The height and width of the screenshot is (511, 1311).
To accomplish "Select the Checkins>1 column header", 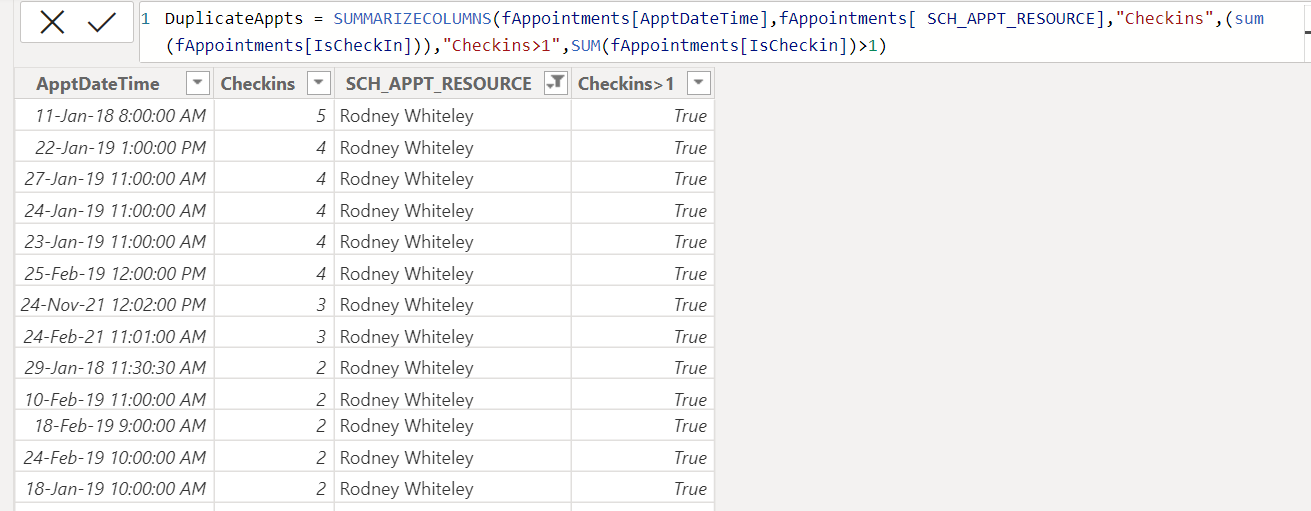I will (626, 84).
